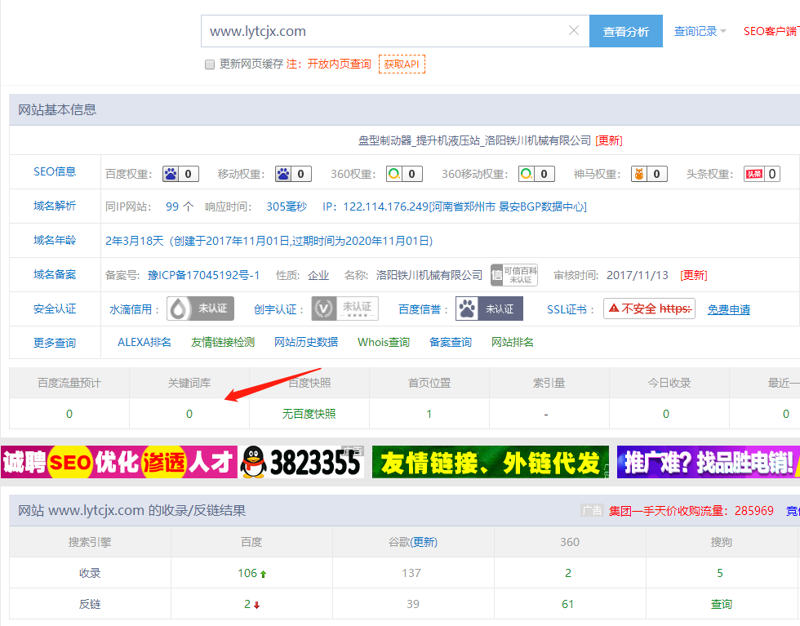Open the 开放内页查询 link
The height and width of the screenshot is (626, 800).
tap(339, 64)
